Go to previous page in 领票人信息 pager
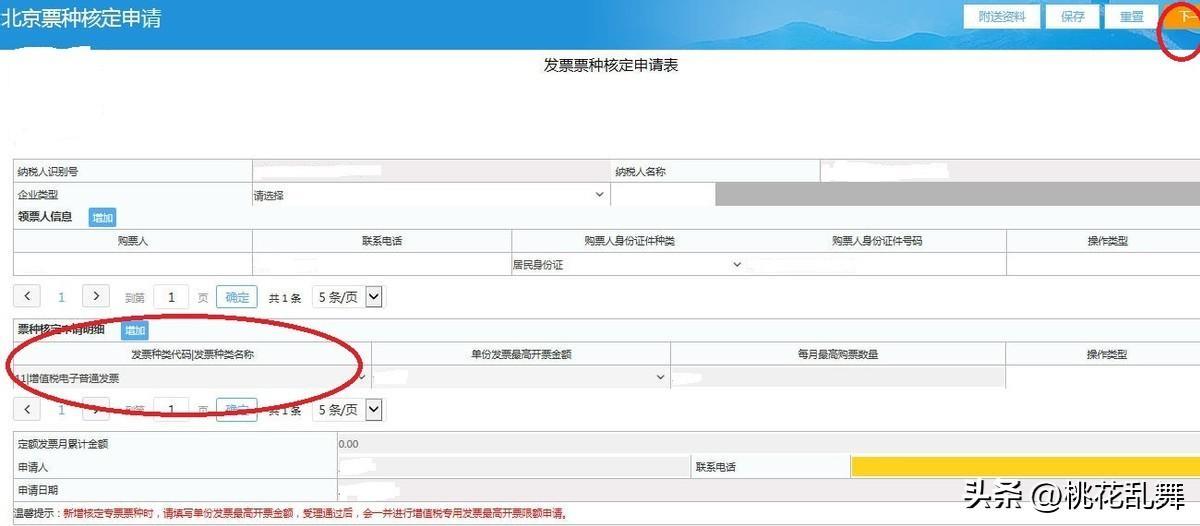Image resolution: width=1200 pixels, height=526 pixels. coord(27,296)
